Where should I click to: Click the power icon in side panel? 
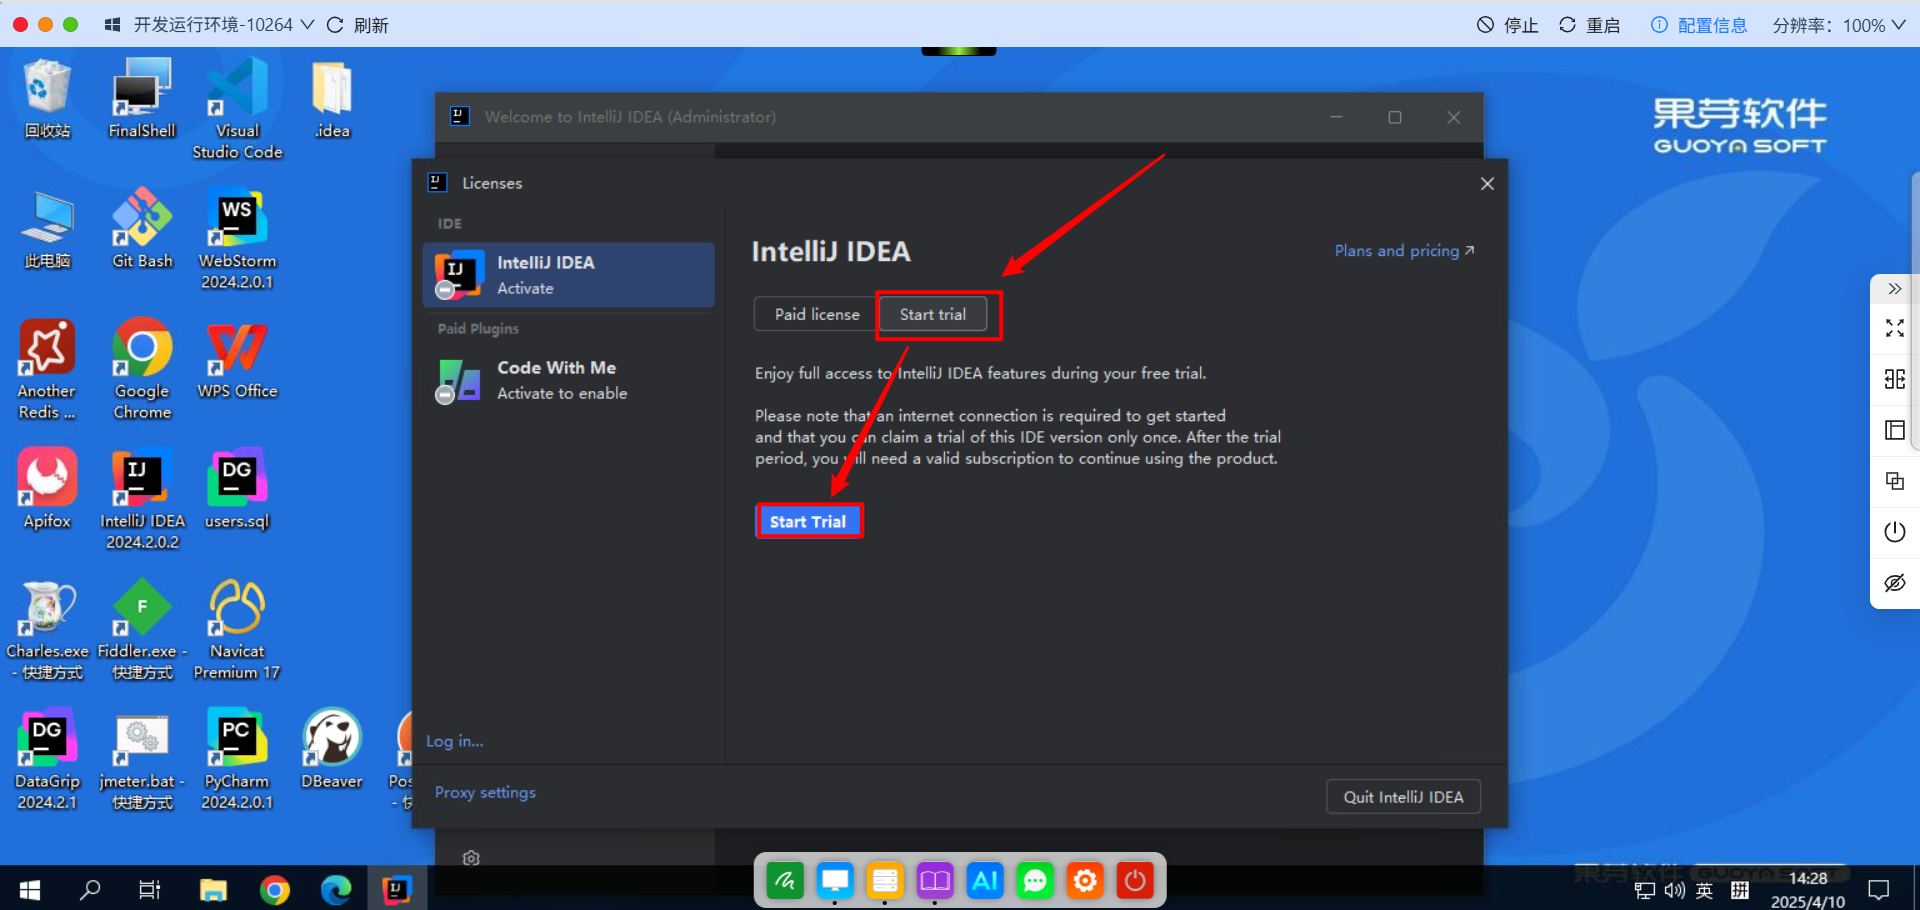tap(1894, 532)
